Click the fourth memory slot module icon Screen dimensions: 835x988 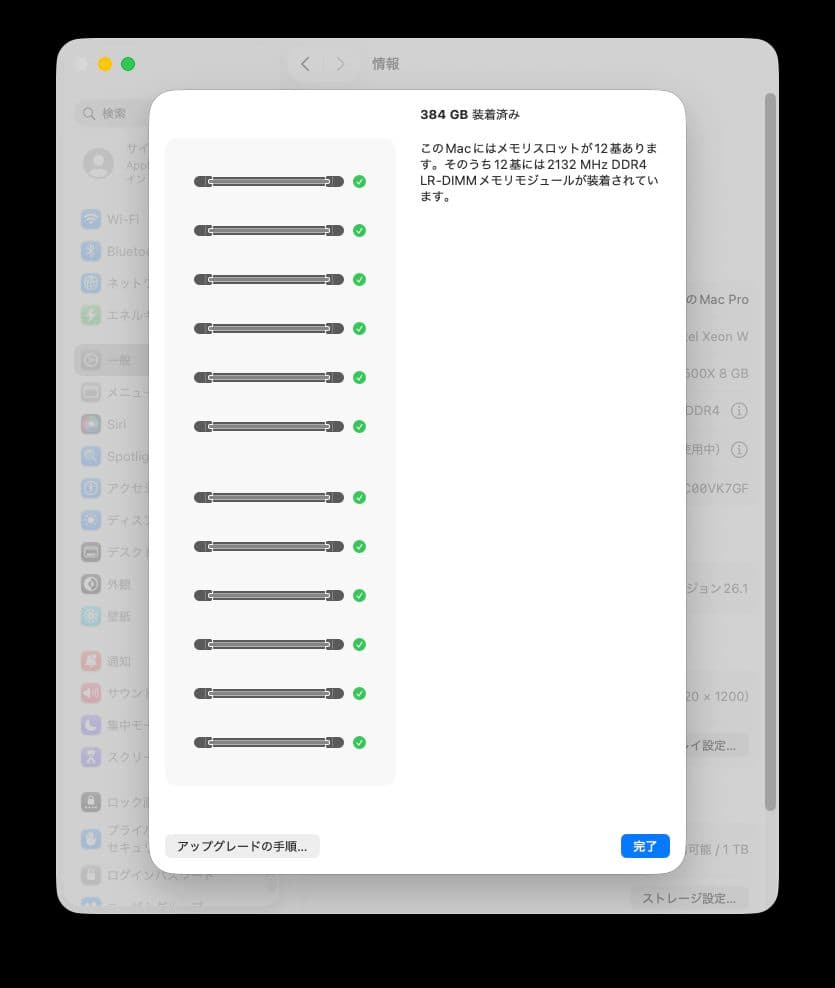tap(269, 328)
